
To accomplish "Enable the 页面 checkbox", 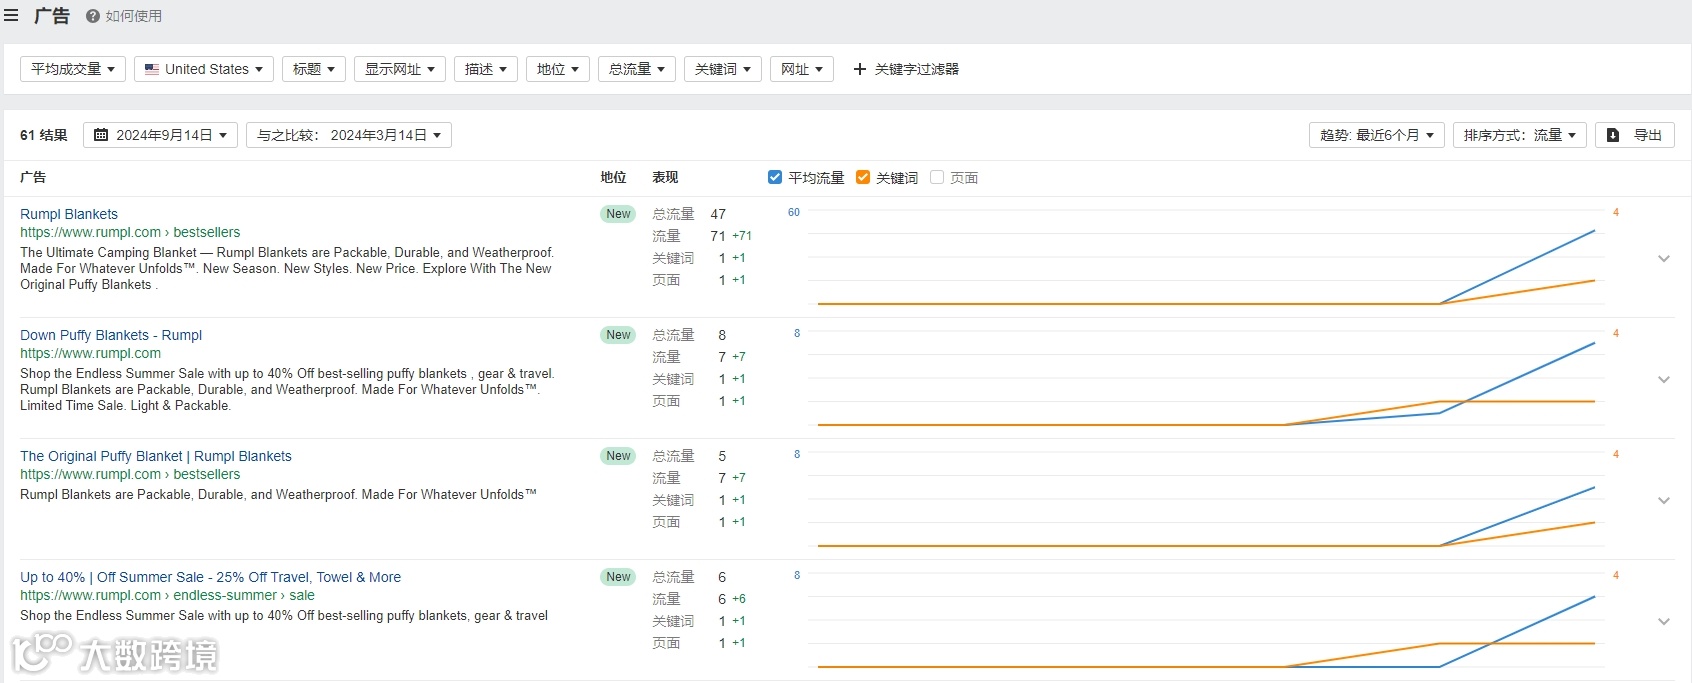I will 937,177.
